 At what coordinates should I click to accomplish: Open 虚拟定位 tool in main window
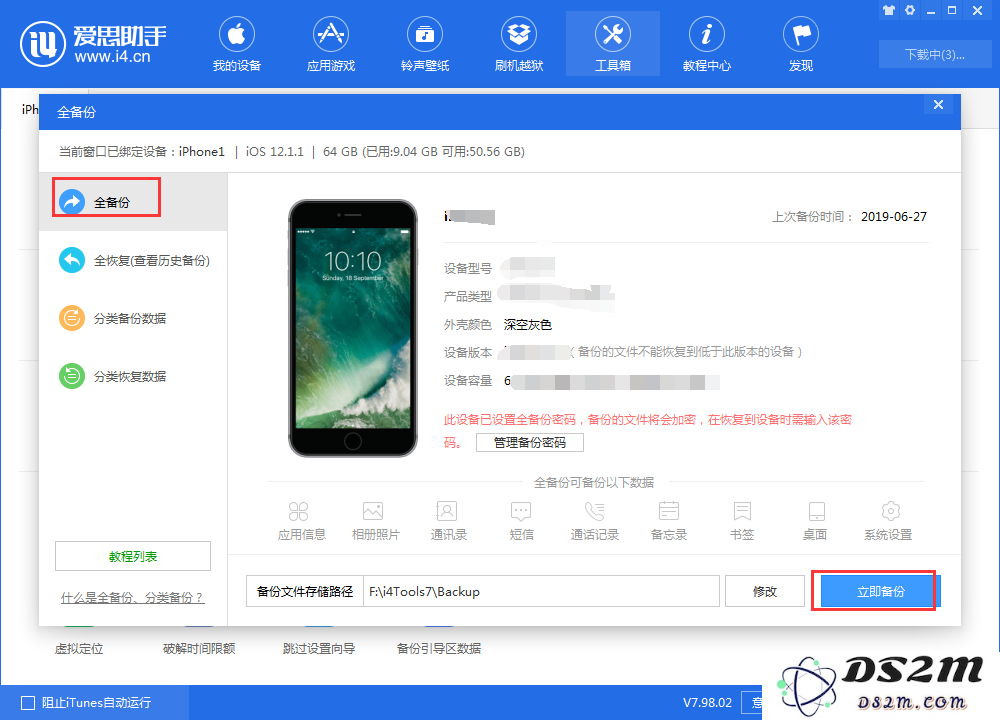point(79,649)
